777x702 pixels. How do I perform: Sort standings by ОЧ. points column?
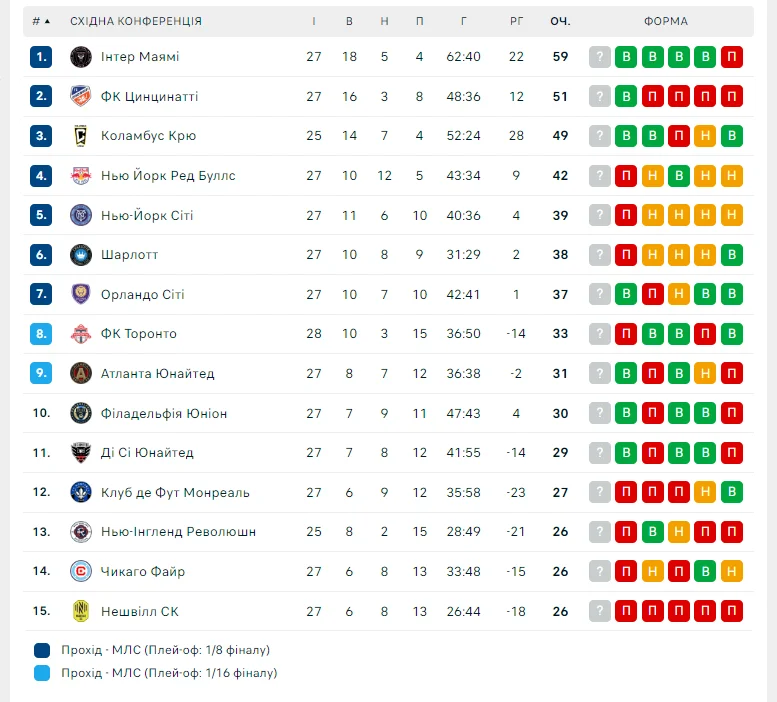[560, 21]
